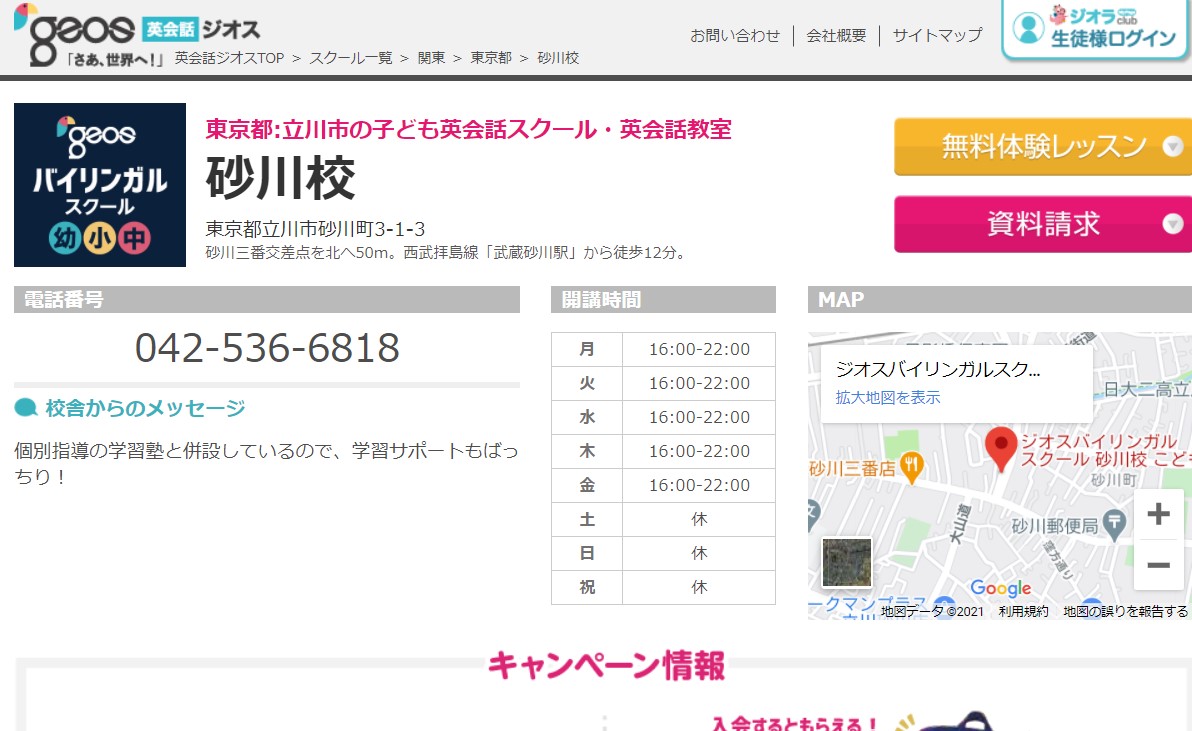
Task: Click the student login avatar icon
Action: (1028, 28)
